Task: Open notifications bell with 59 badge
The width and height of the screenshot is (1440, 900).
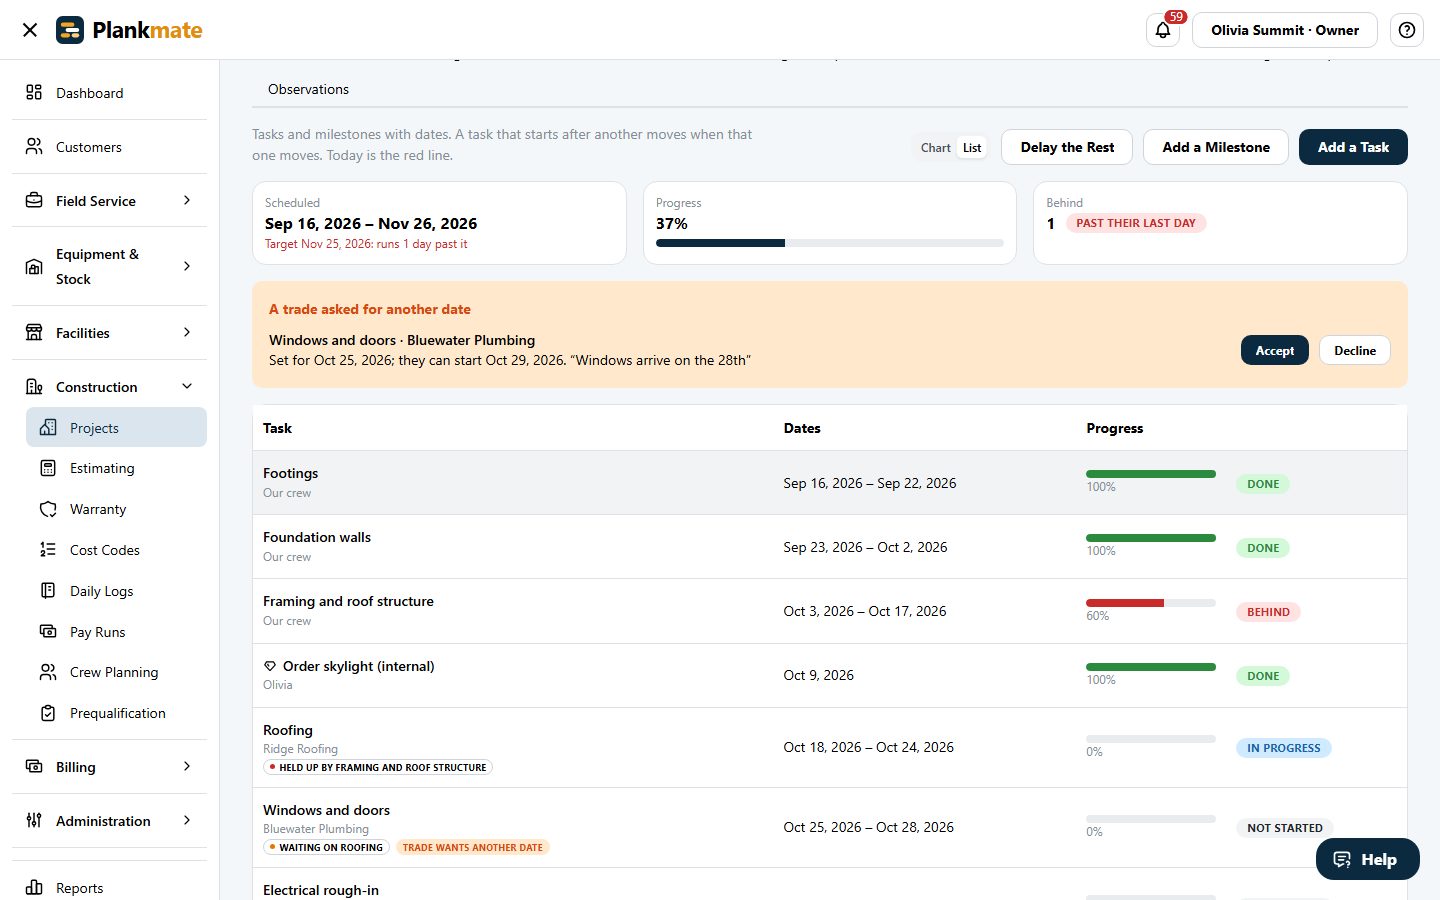Action: (x=1163, y=30)
